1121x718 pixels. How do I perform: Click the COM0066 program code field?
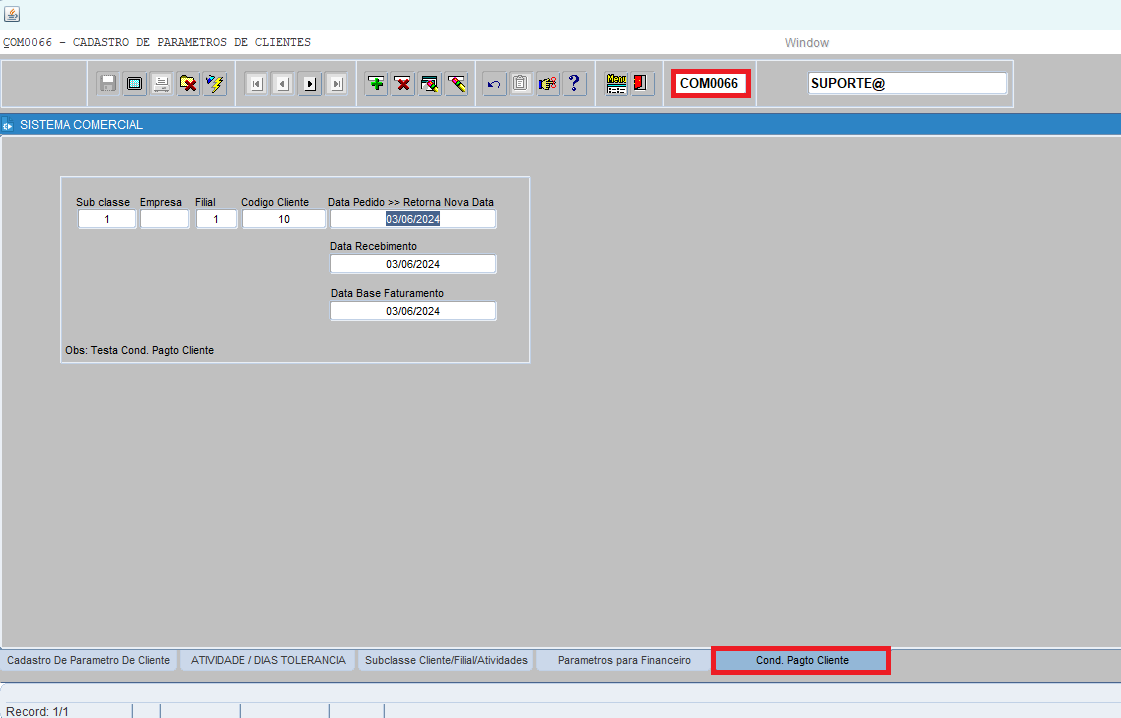coord(711,84)
